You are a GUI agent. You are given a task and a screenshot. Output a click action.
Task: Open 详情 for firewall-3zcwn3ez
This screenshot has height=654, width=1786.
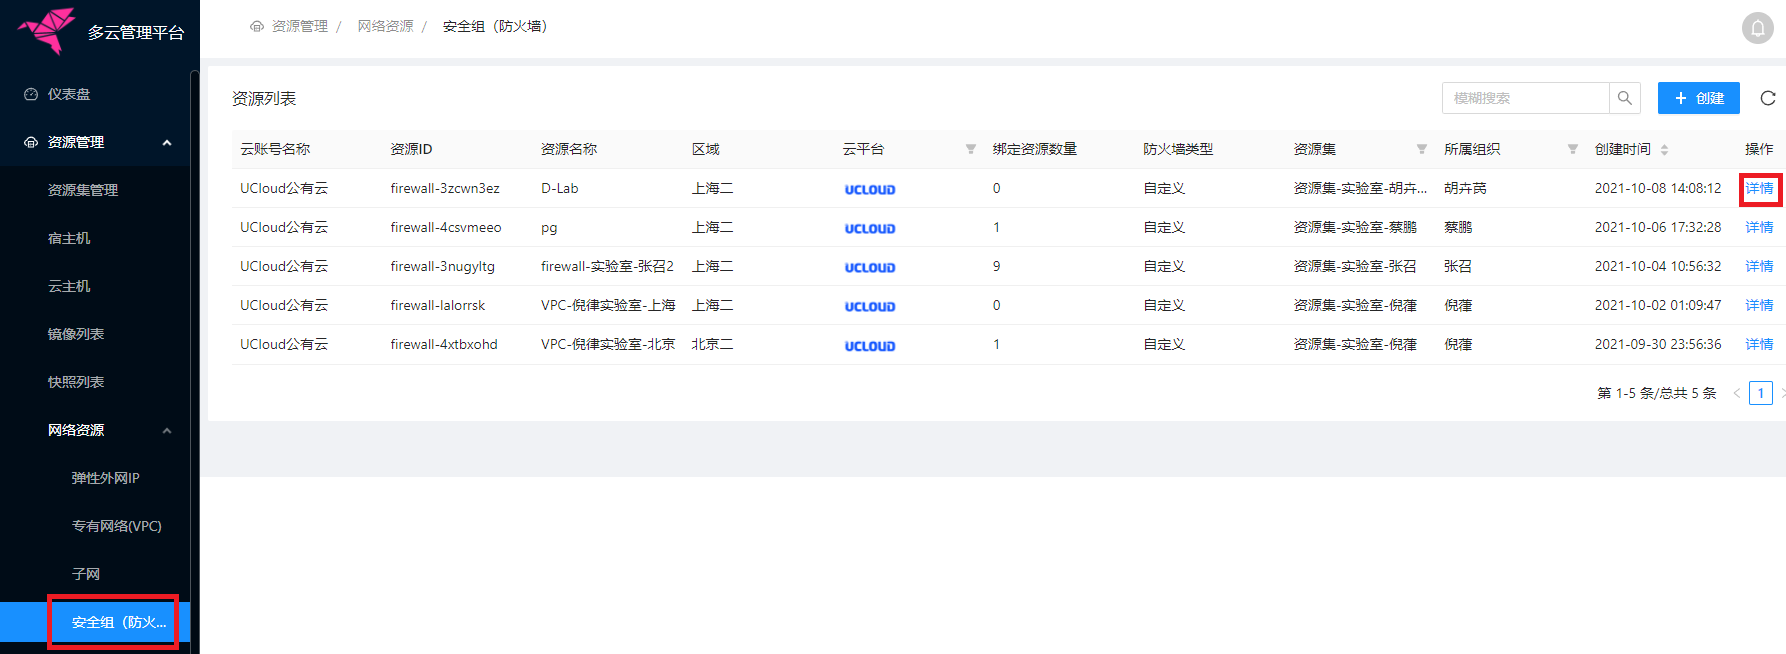pyautogui.click(x=1759, y=188)
